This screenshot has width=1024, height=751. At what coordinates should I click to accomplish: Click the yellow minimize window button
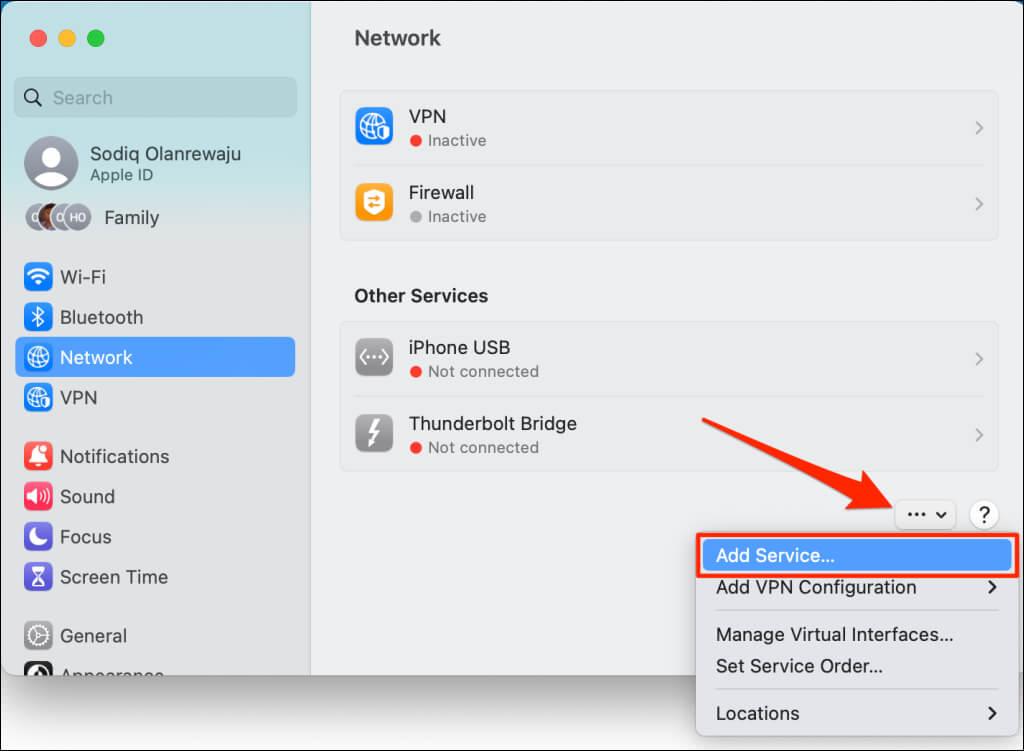67,39
